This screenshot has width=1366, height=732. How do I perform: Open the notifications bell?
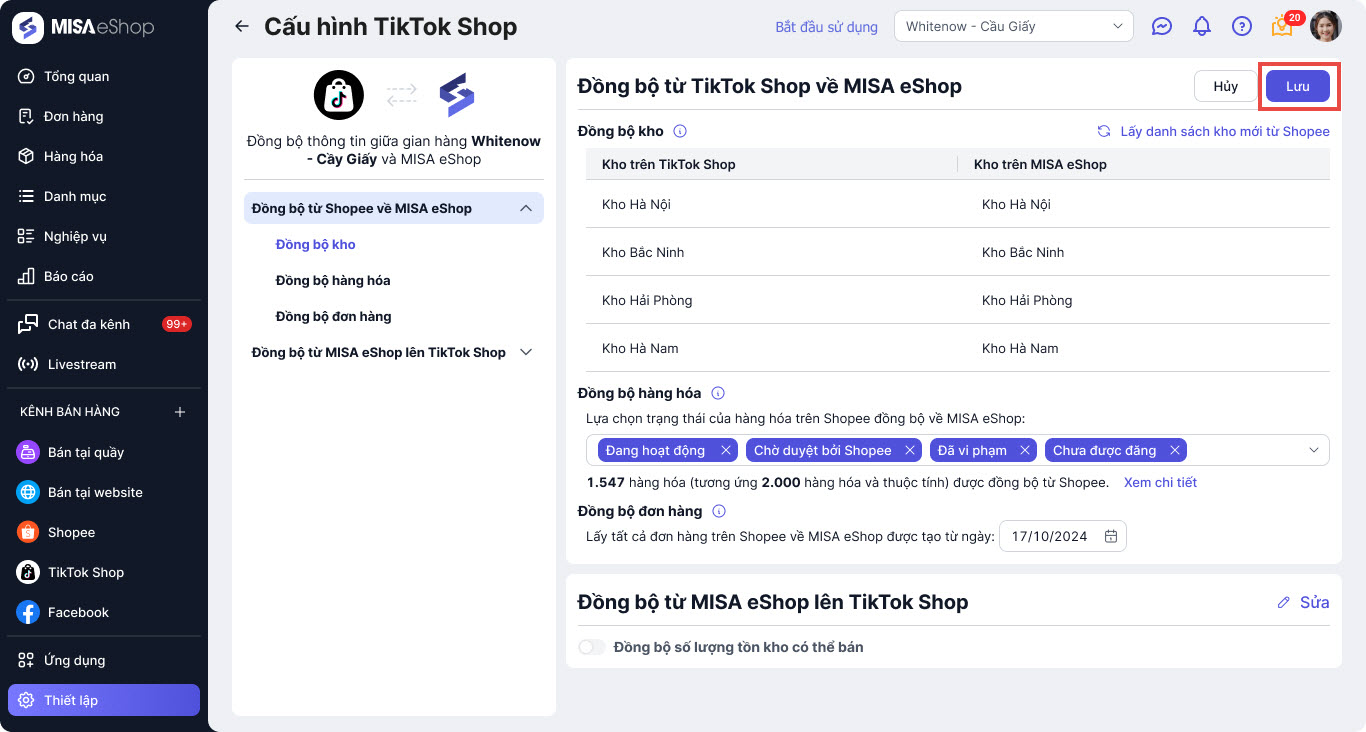tap(1202, 27)
